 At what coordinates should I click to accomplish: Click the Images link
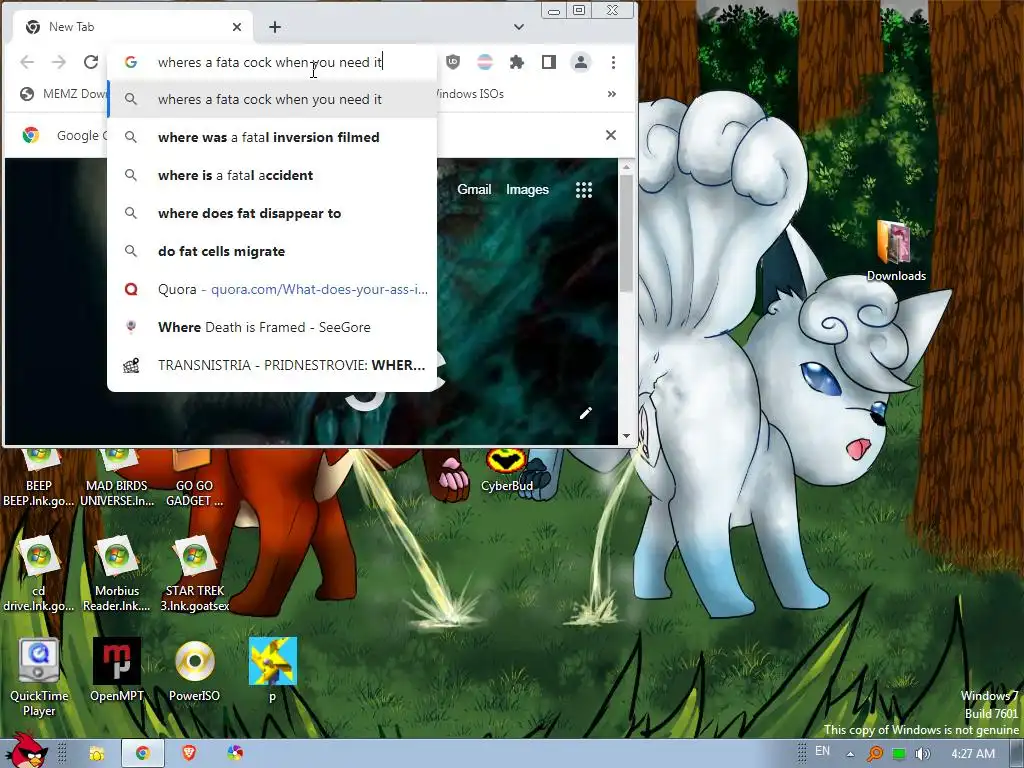pyautogui.click(x=527, y=189)
